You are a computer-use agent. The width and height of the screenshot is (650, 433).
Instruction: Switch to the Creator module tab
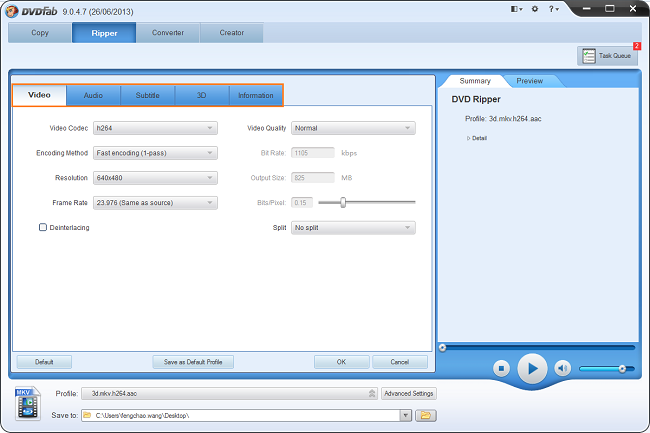coord(232,33)
